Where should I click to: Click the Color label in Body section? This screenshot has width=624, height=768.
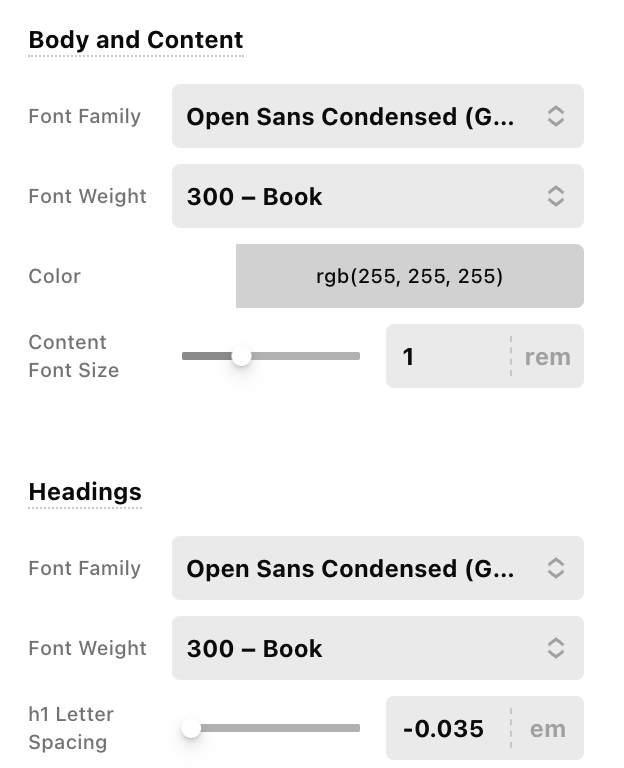click(55, 276)
